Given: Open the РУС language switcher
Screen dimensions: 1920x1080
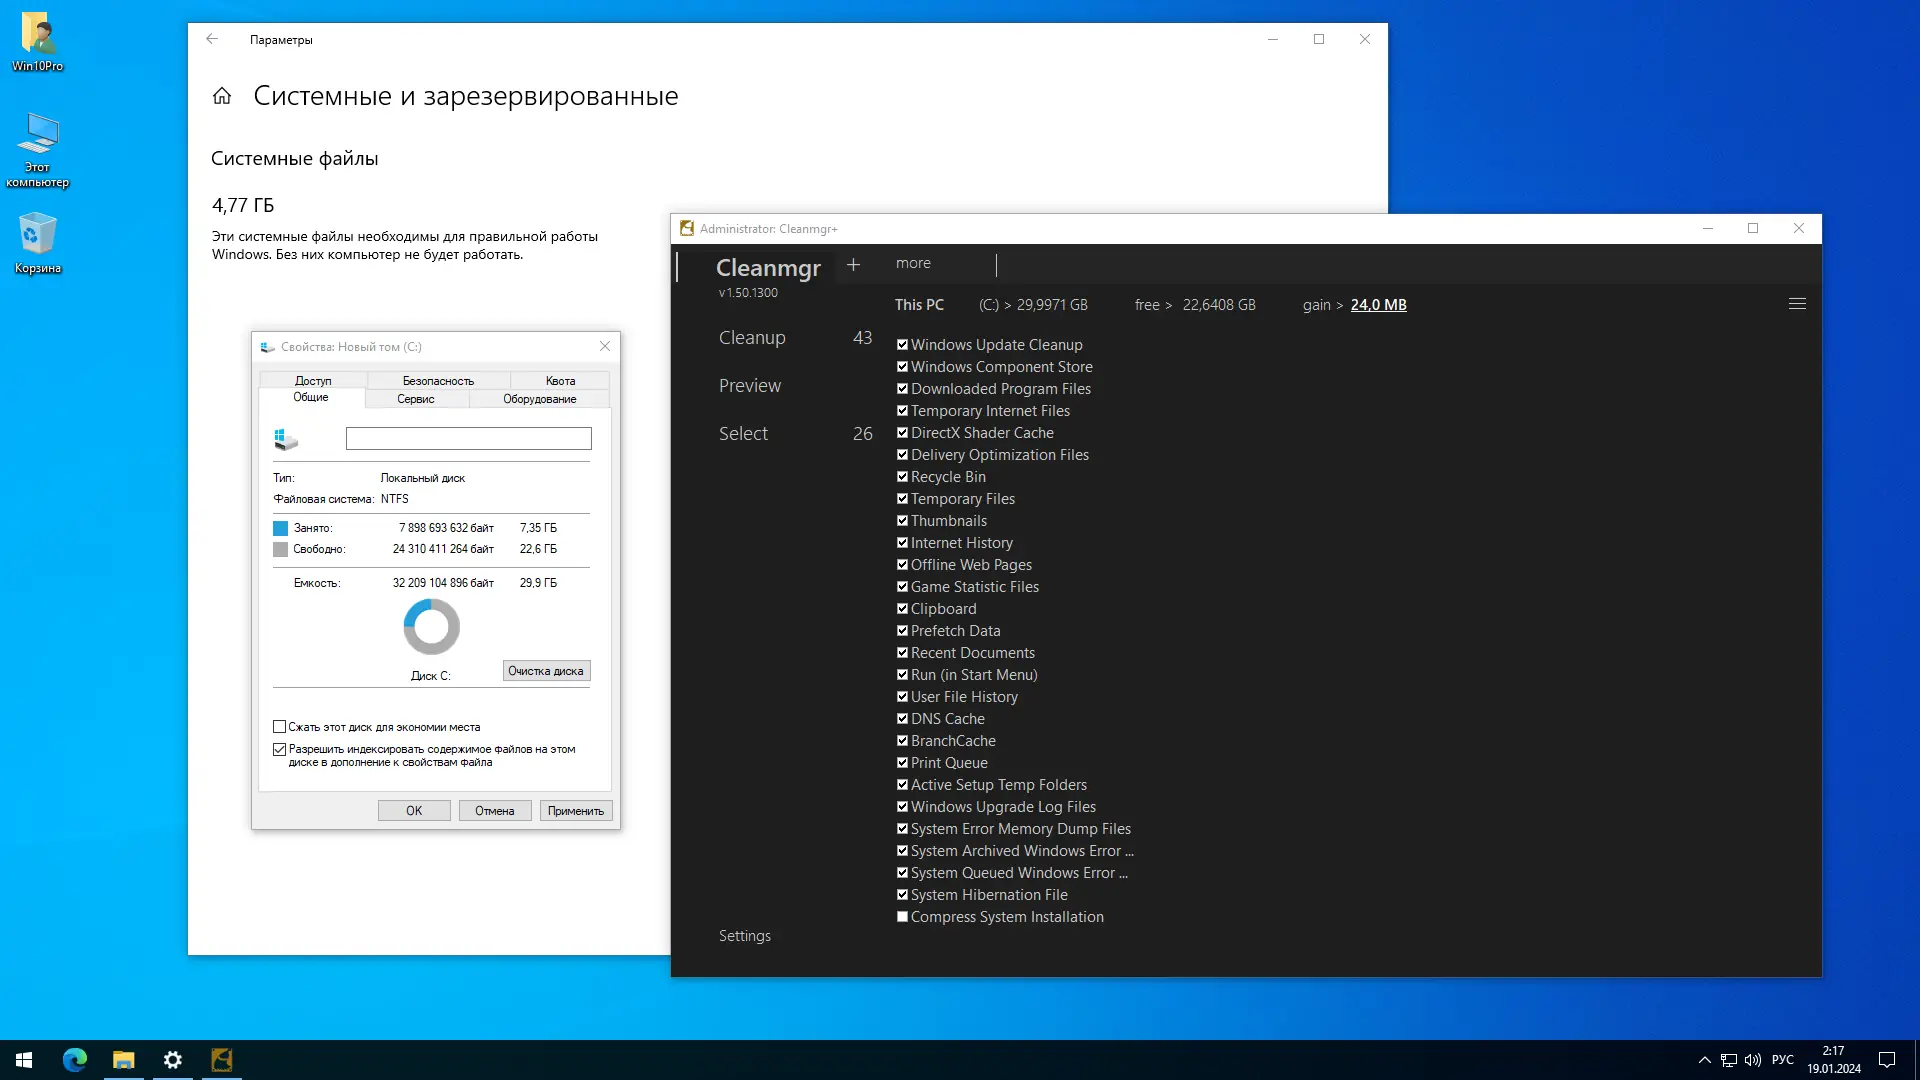Looking at the screenshot, I should tap(1782, 1060).
